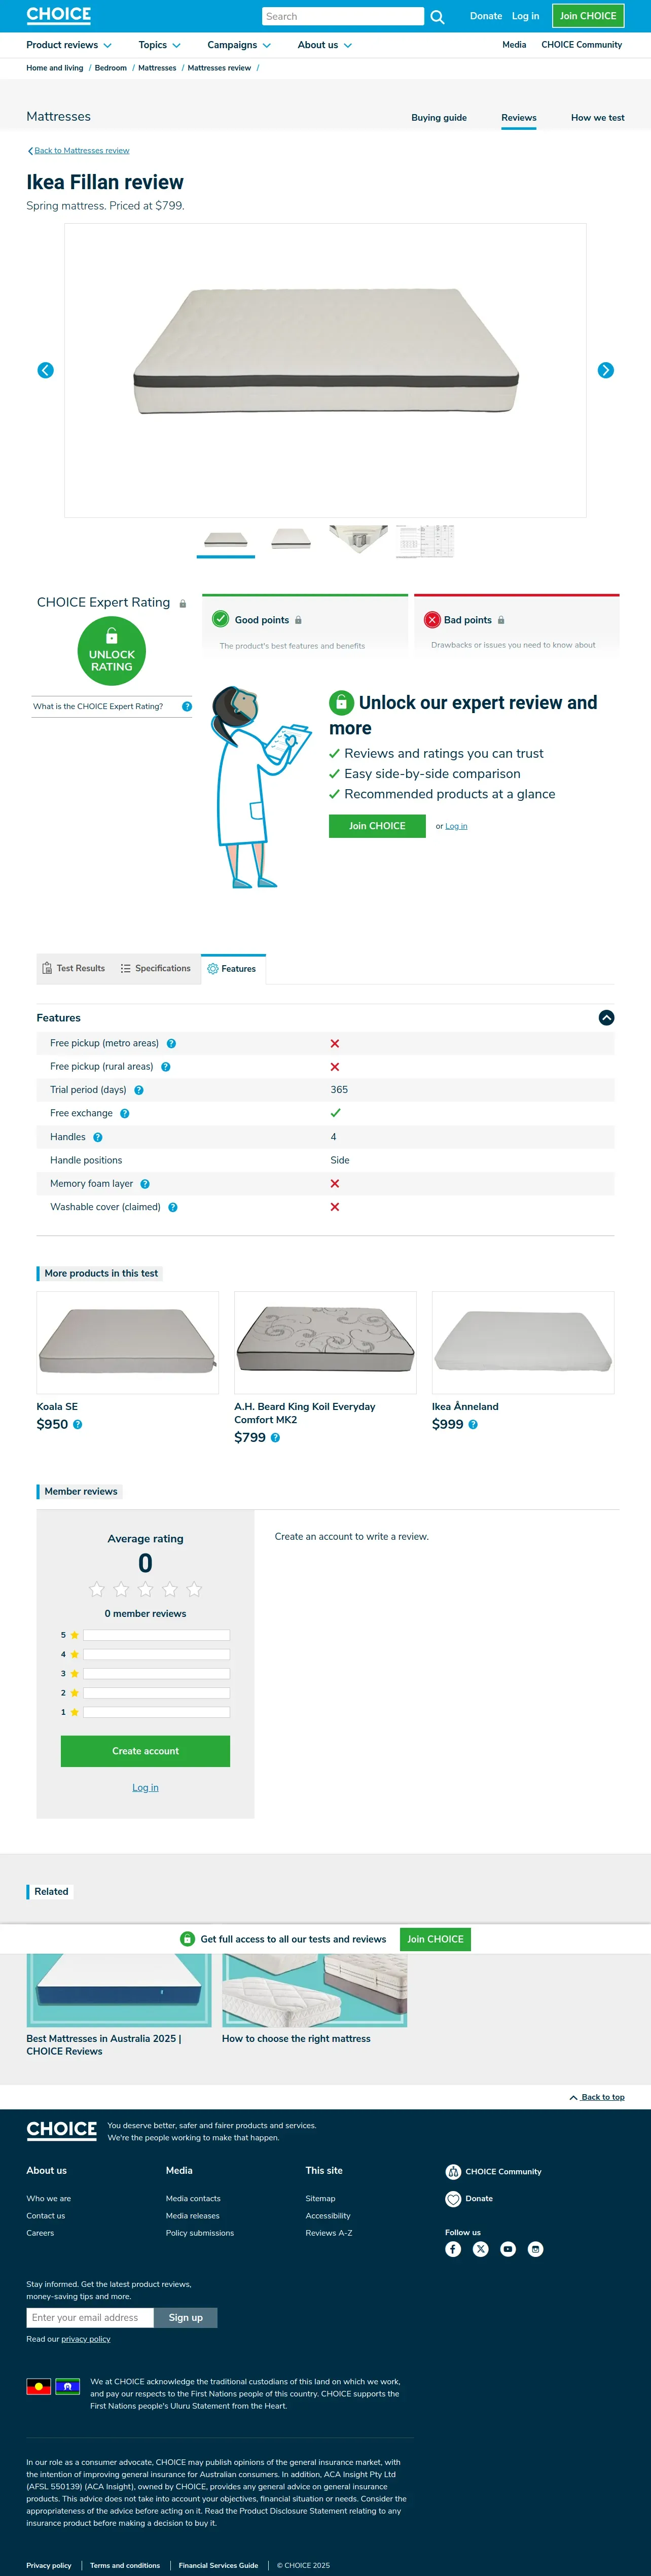Image resolution: width=651 pixels, height=2576 pixels.
Task: Open Buying guide tab
Action: 439,118
